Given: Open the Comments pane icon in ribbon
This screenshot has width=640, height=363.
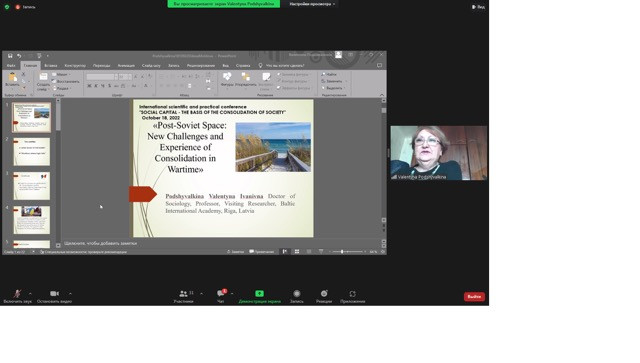Looking at the screenshot, I should coord(379,65).
